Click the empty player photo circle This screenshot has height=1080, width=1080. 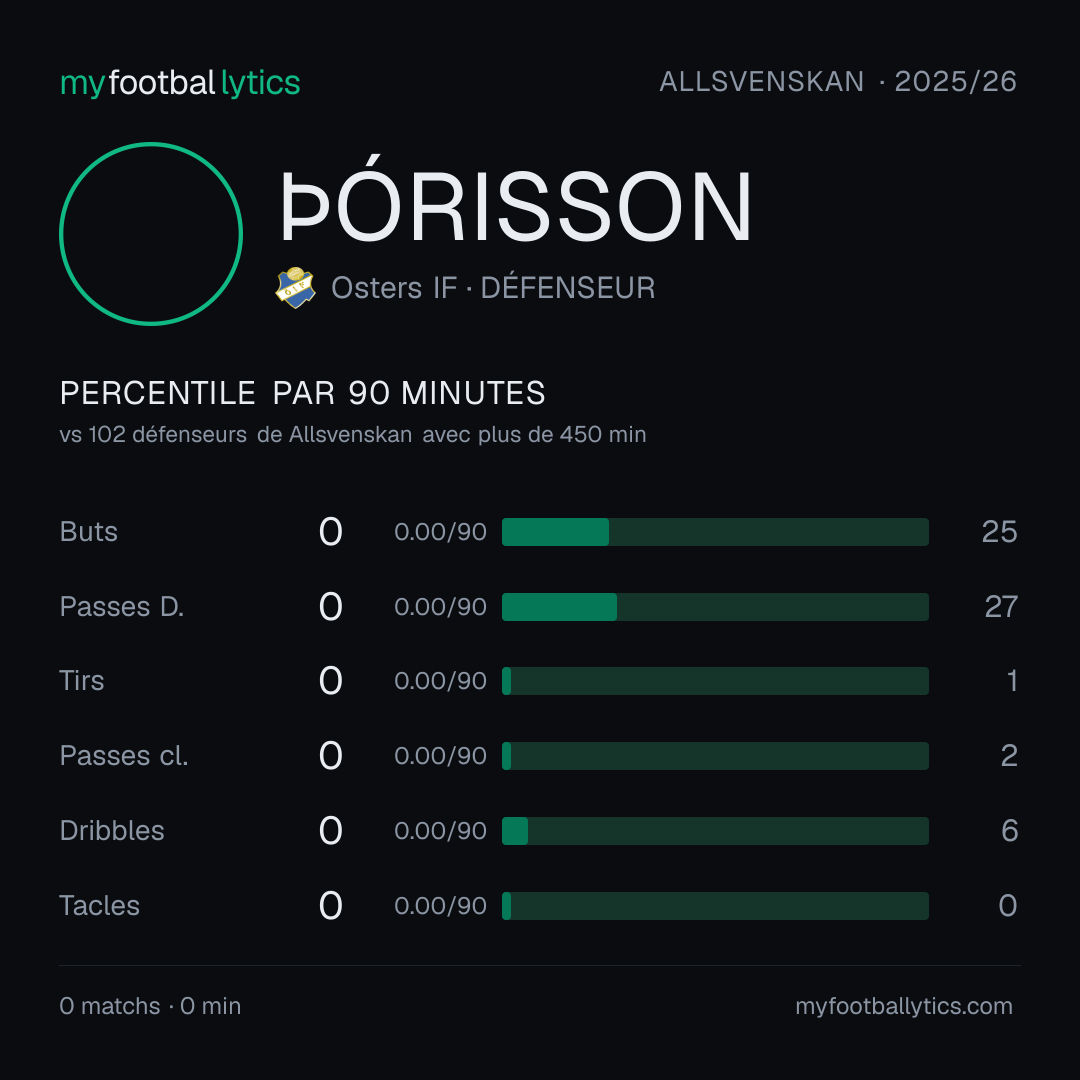[151, 234]
